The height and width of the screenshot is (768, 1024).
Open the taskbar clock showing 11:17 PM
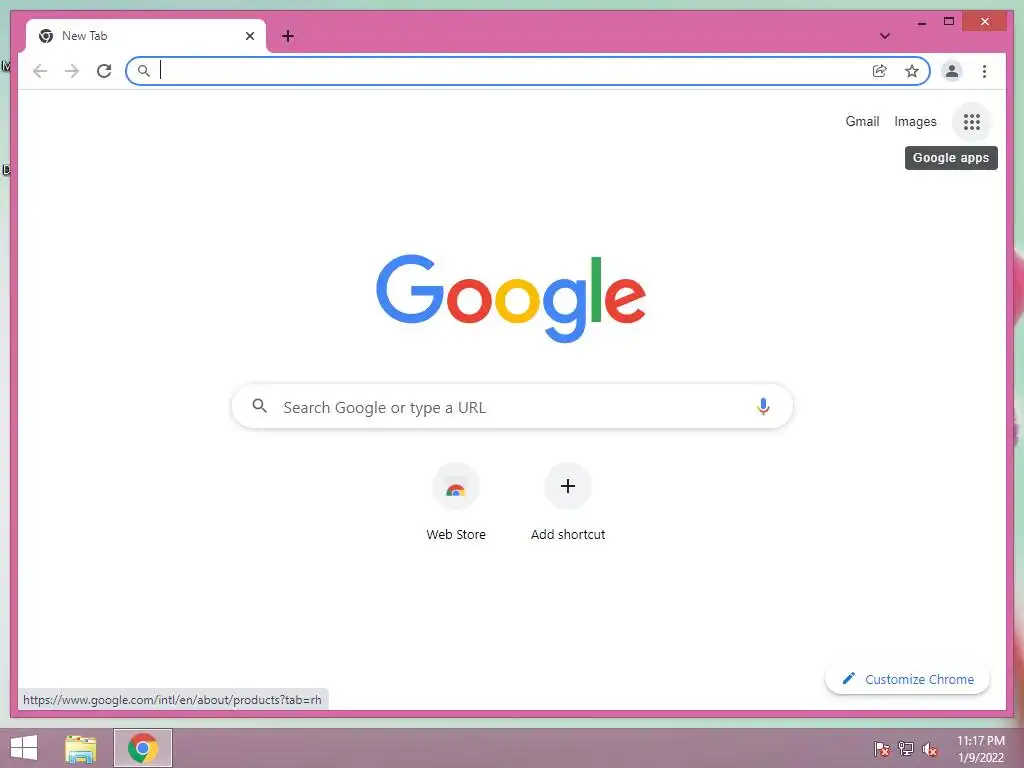[981, 749]
